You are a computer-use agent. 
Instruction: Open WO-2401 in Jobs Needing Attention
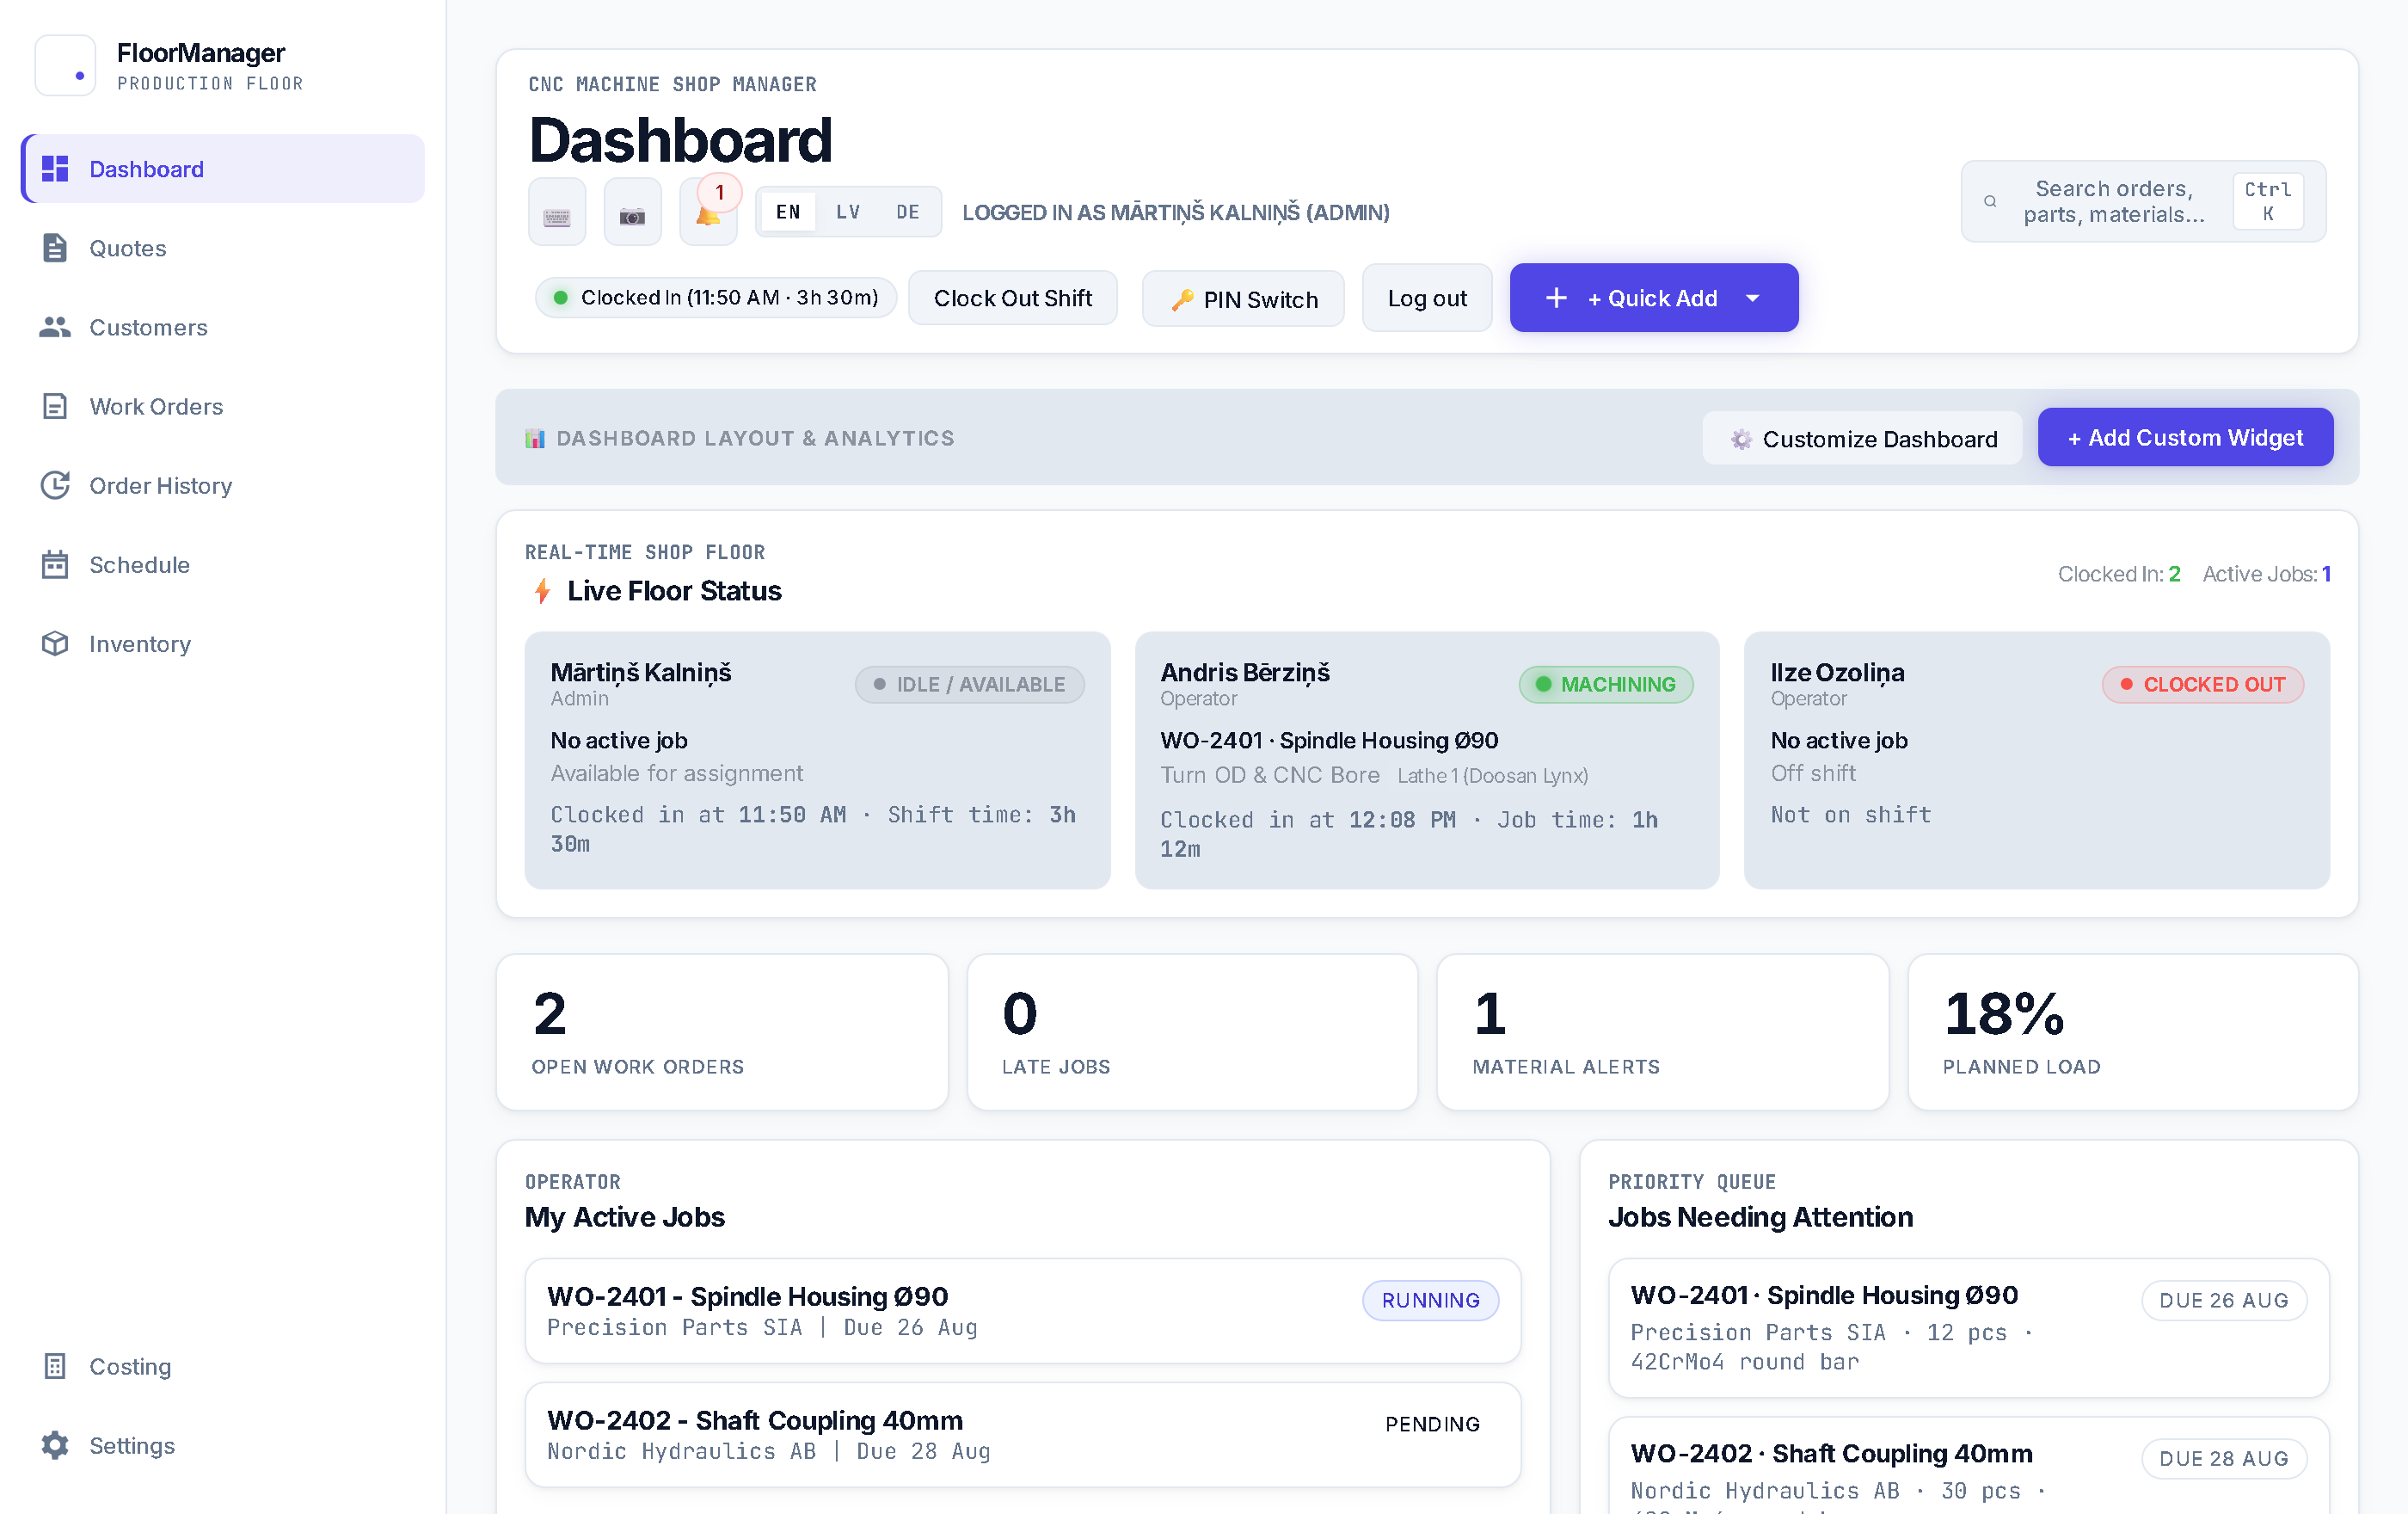click(x=1969, y=1327)
